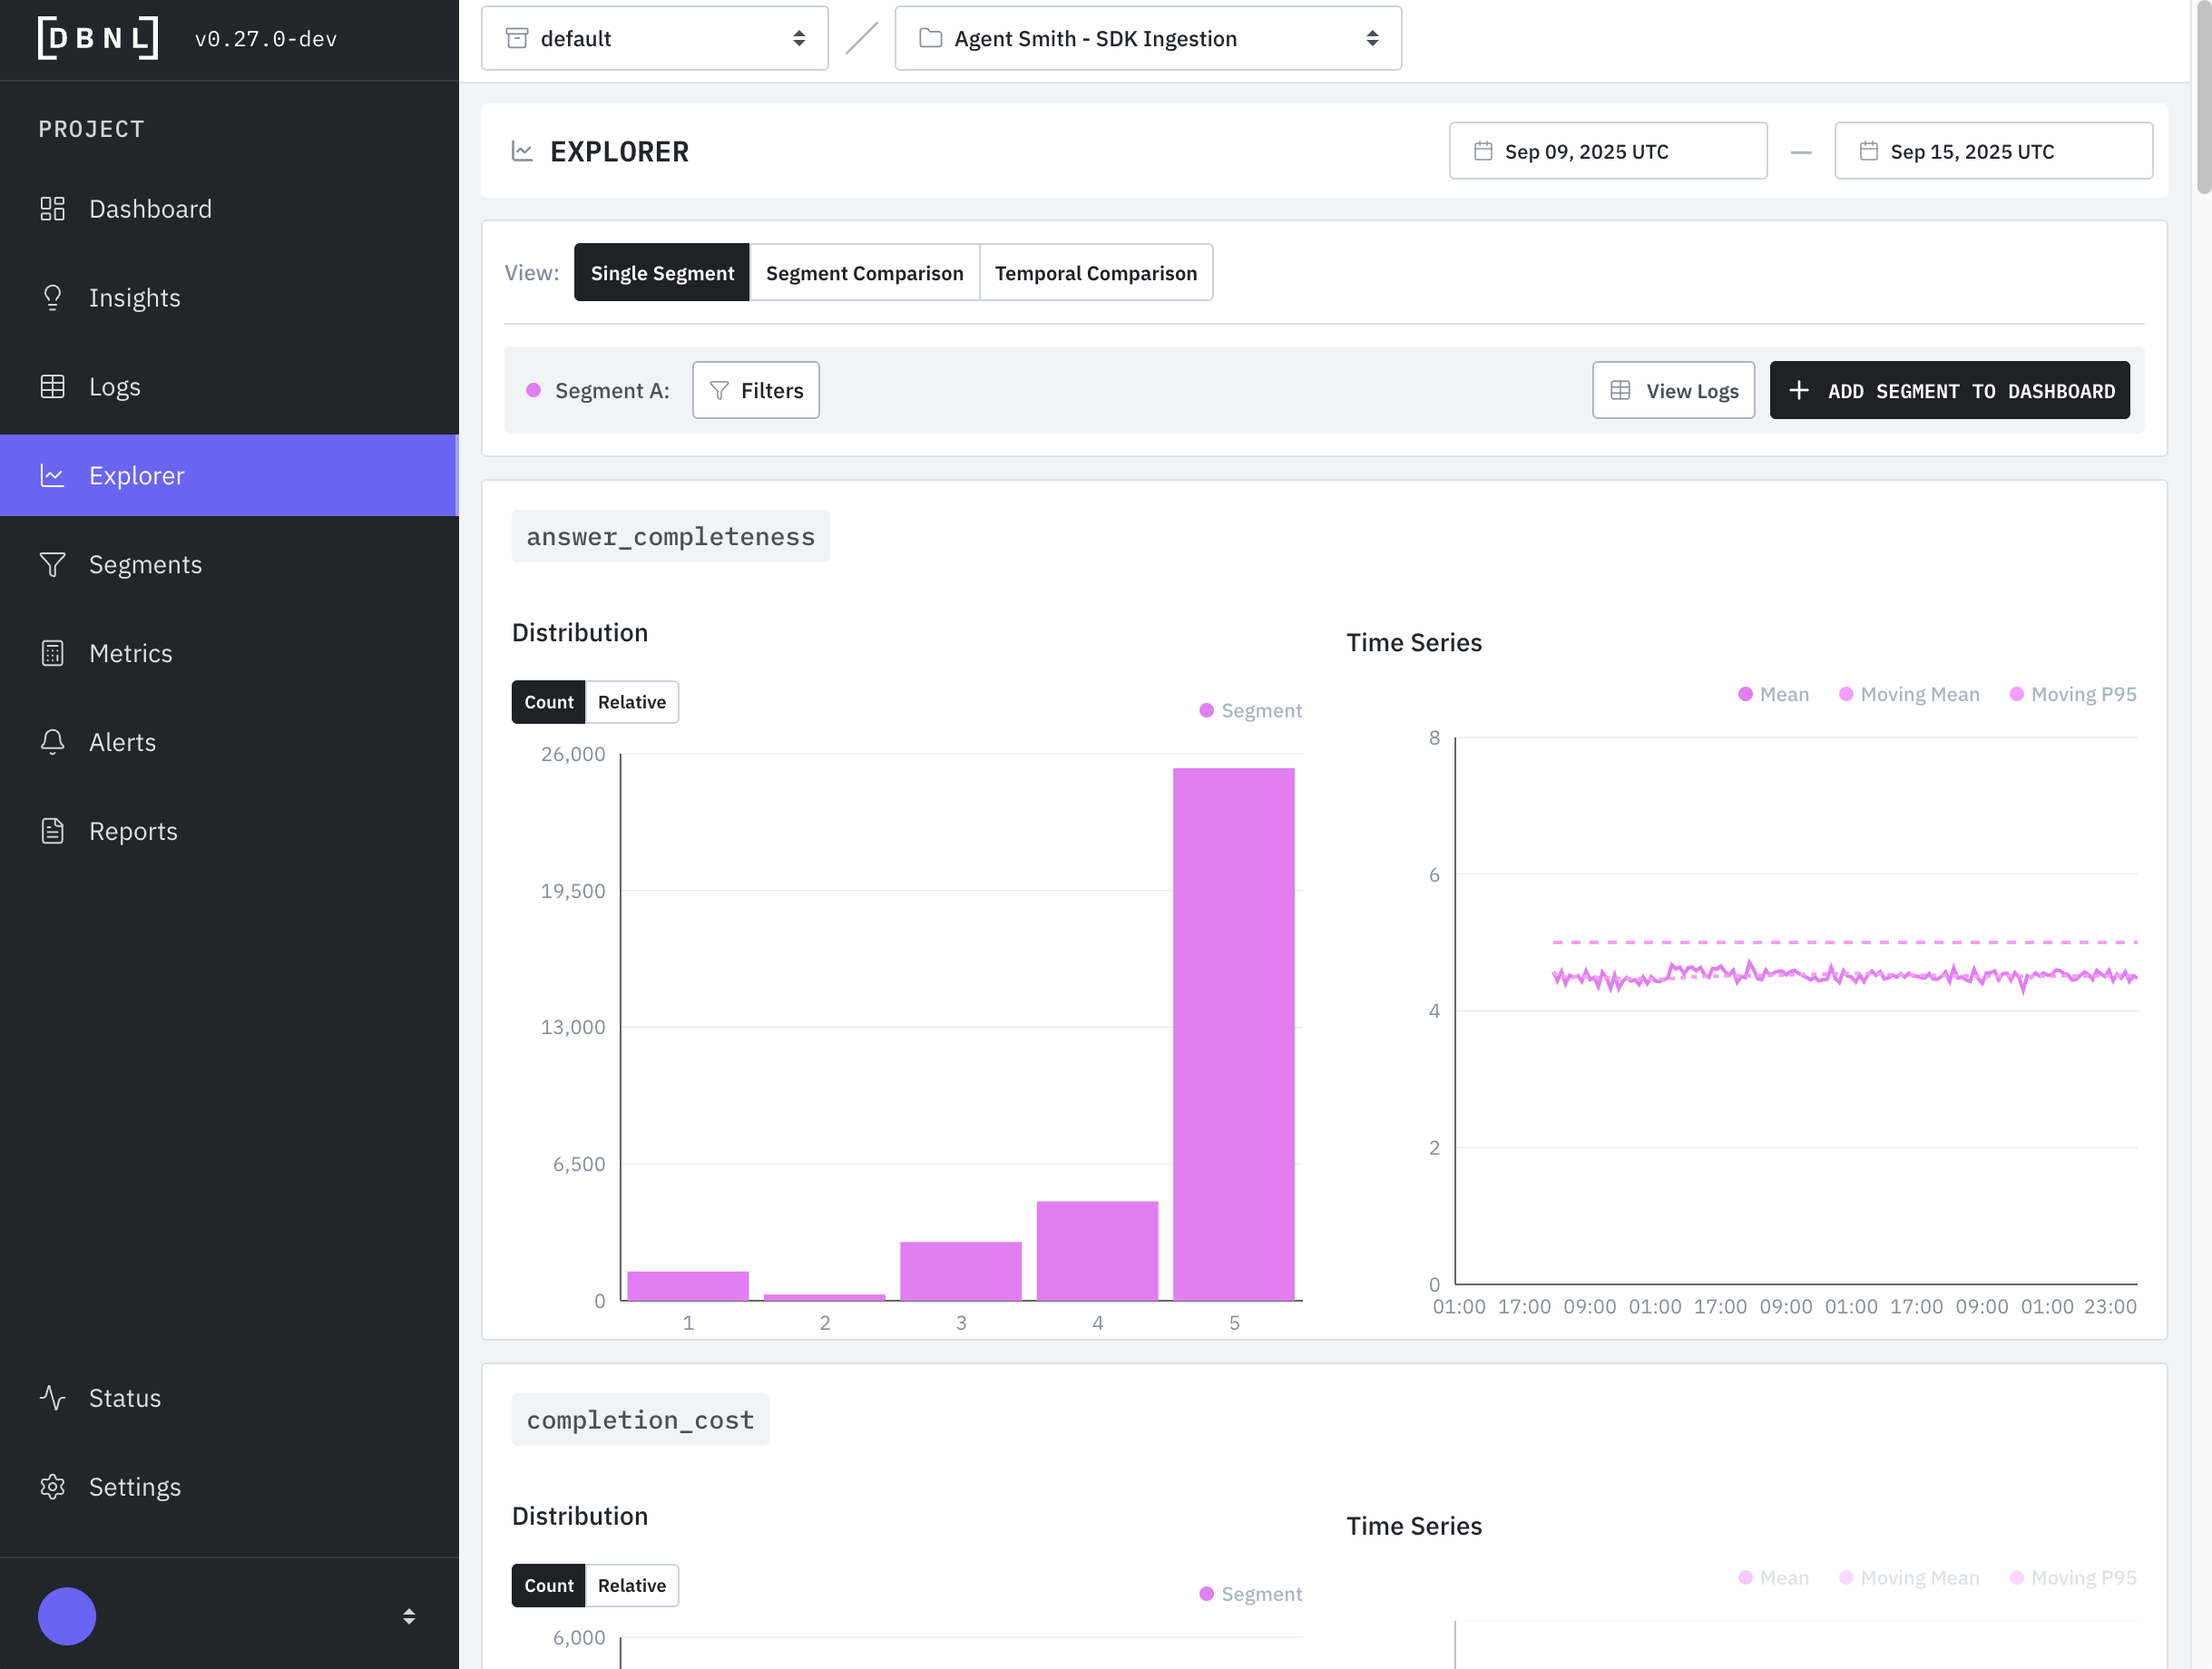Open the Settings gear icon

[52, 1487]
